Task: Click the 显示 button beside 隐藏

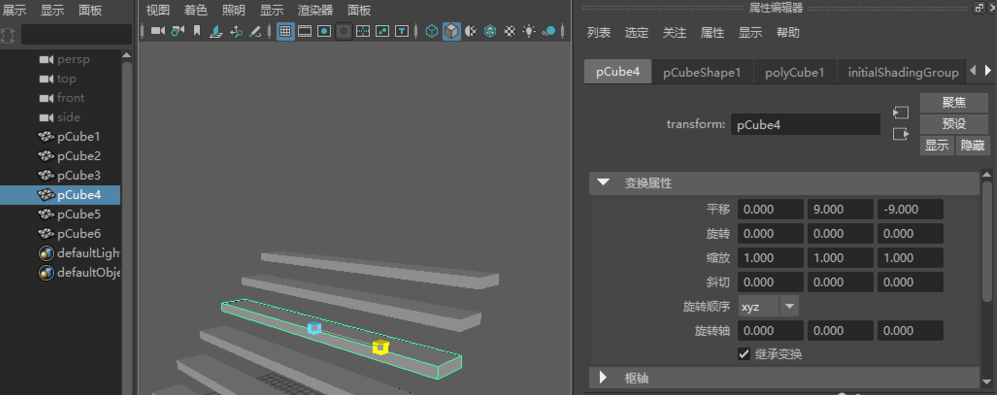Action: [937, 145]
